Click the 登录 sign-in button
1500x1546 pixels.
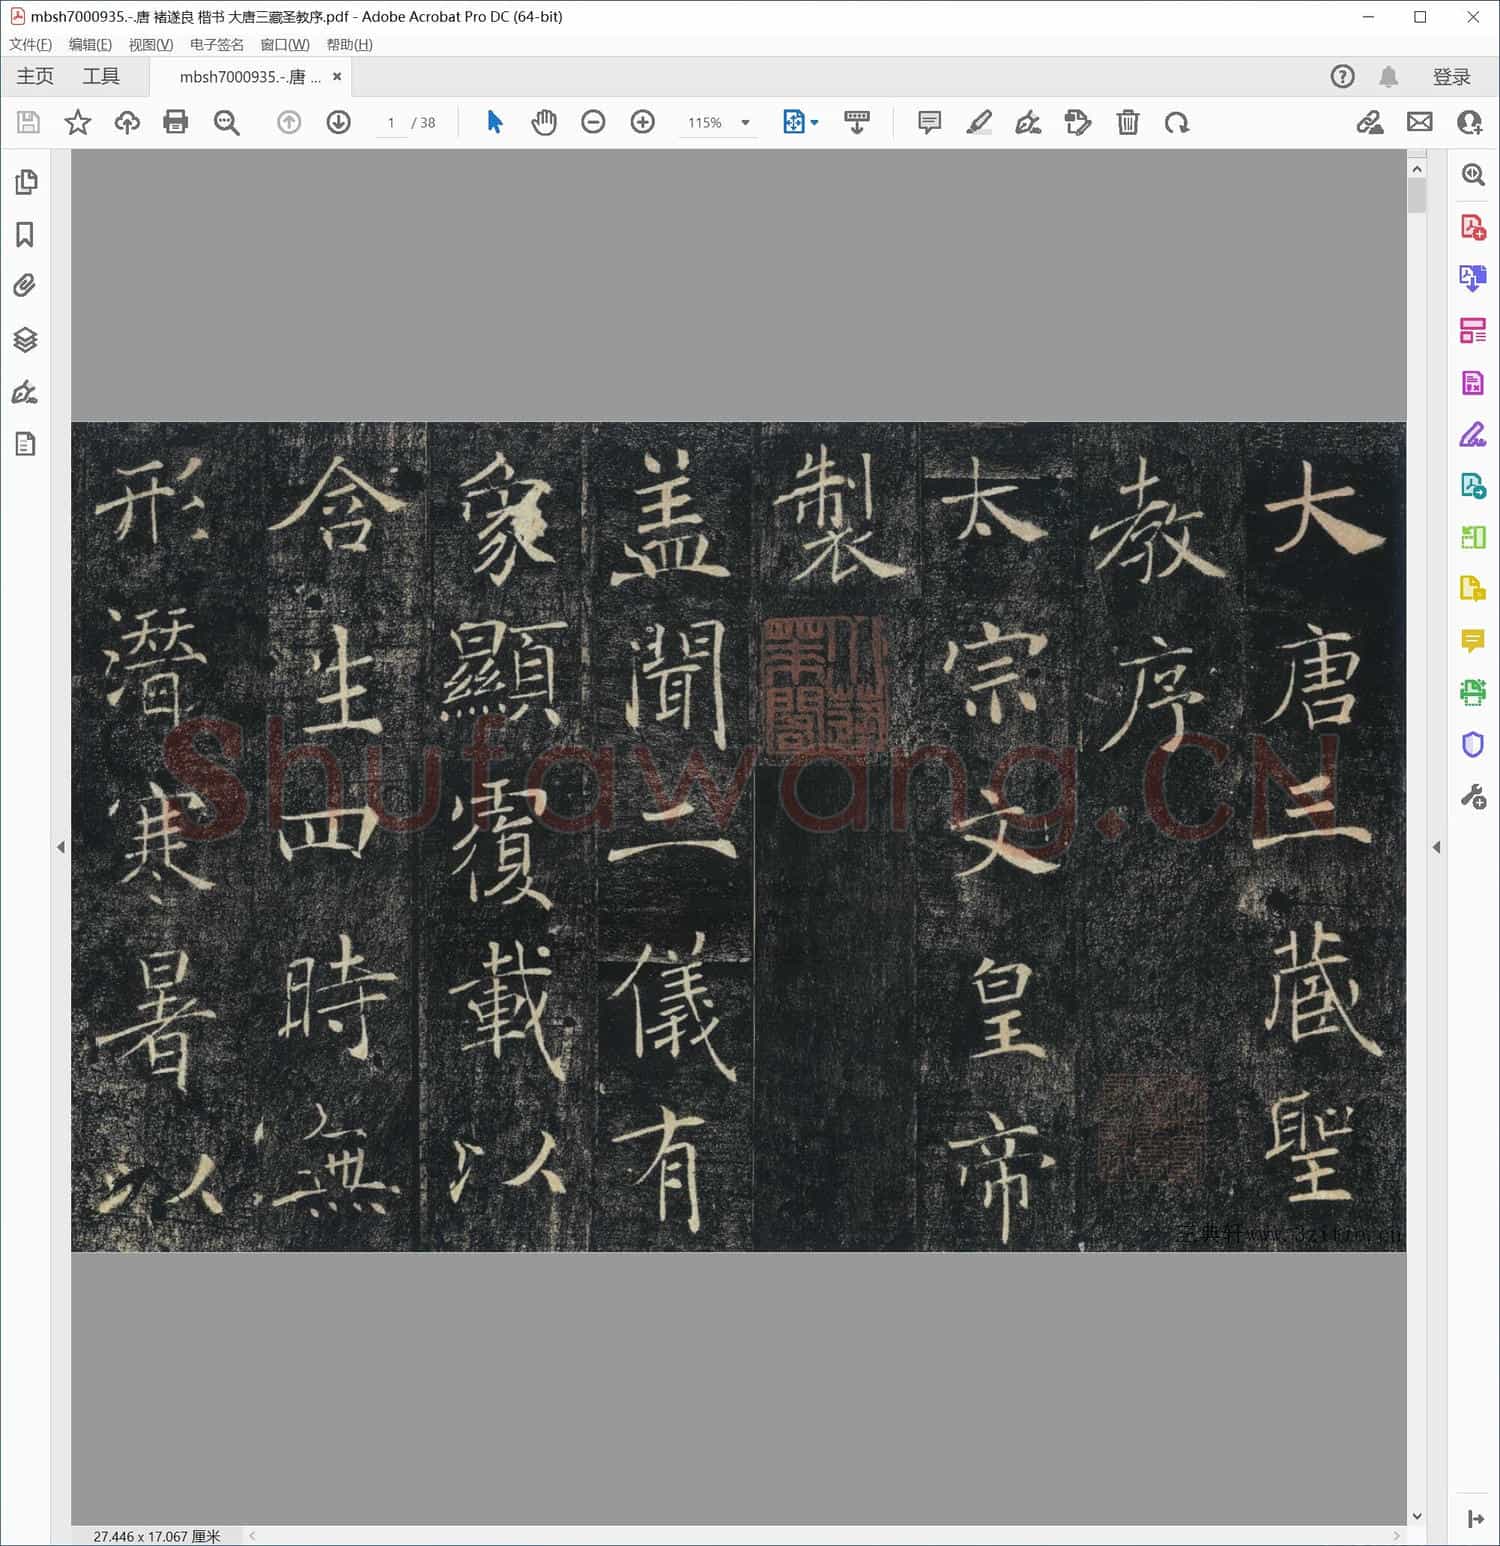(1451, 77)
